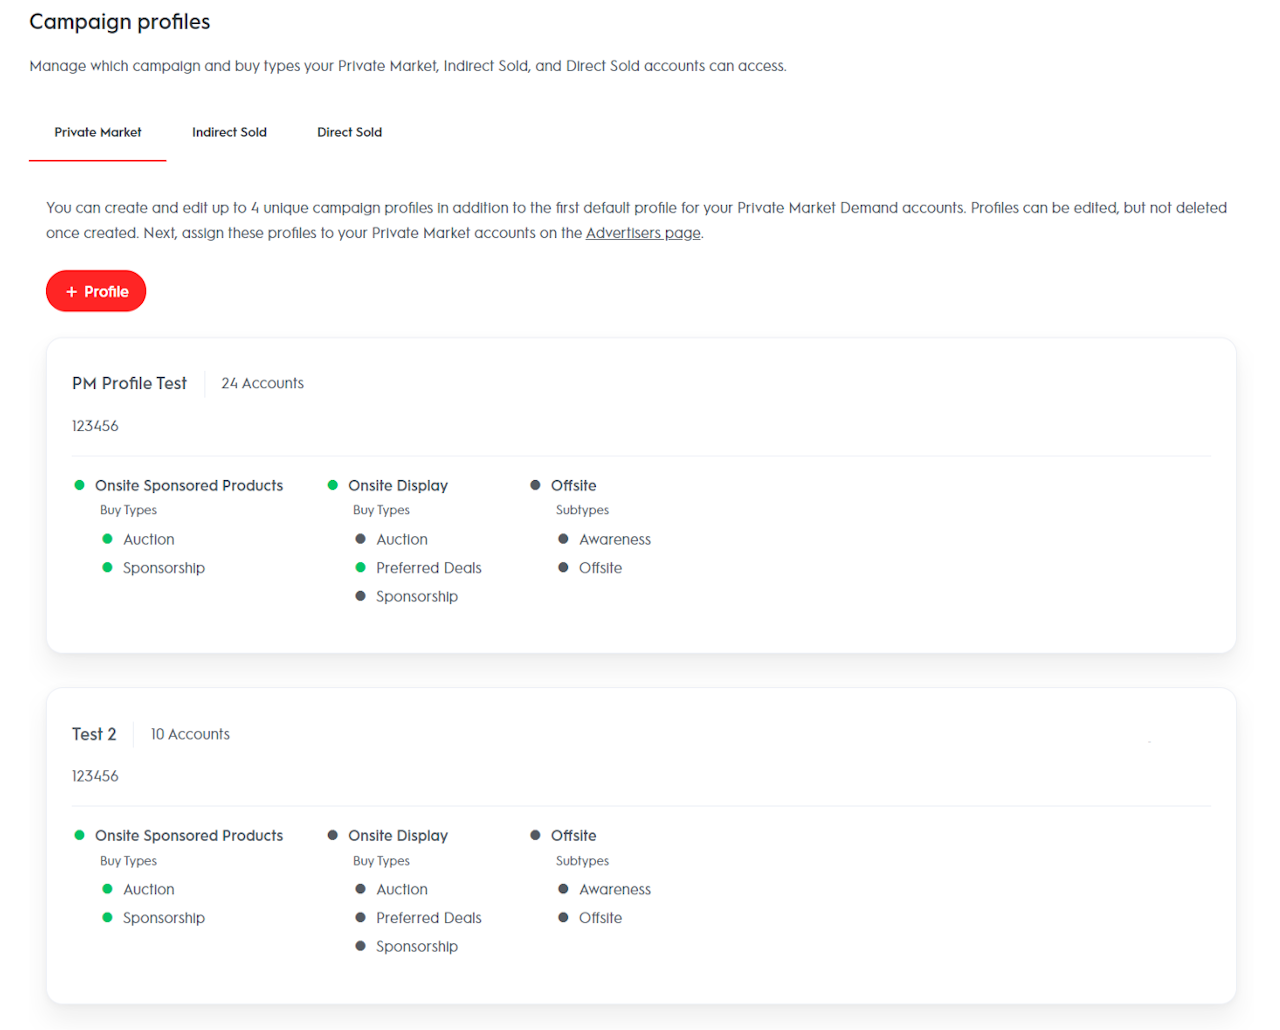Click the 10 Accounts label
This screenshot has width=1280, height=1030.
(190, 734)
